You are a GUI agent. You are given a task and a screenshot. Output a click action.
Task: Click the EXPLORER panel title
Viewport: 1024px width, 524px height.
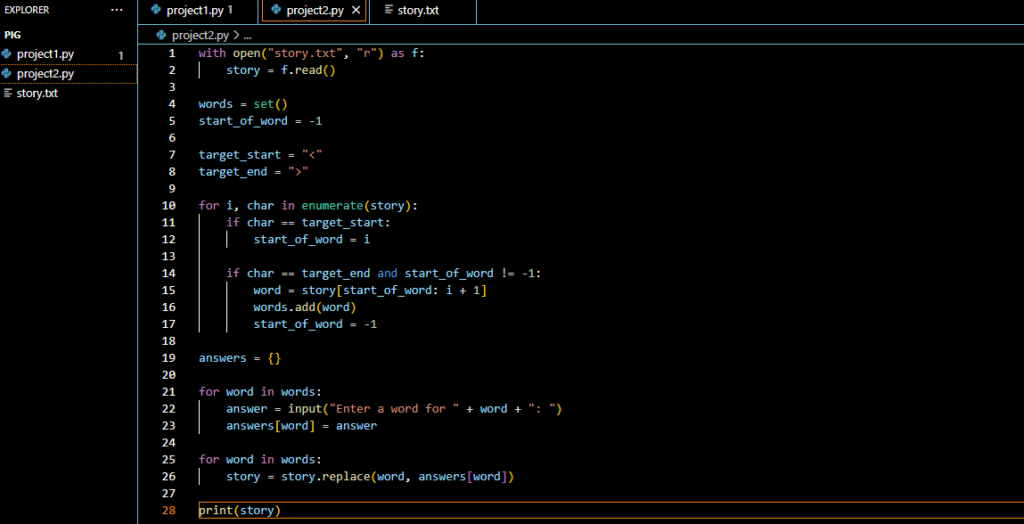click(28, 10)
